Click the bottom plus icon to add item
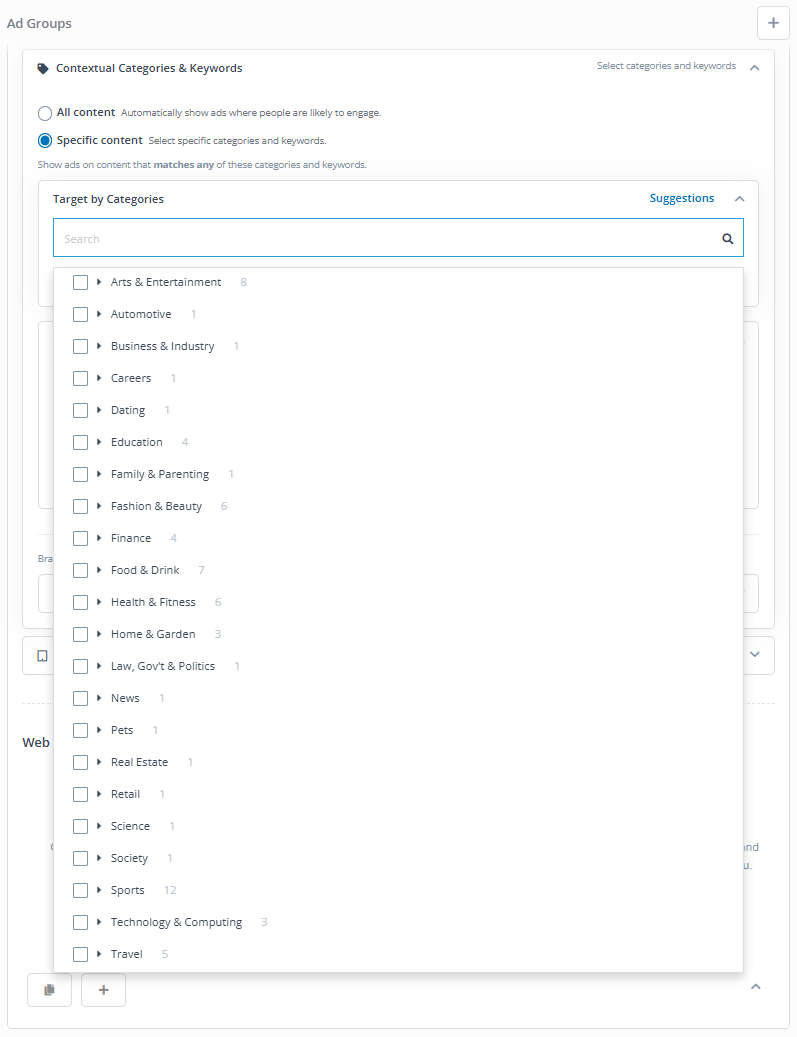 (x=103, y=990)
